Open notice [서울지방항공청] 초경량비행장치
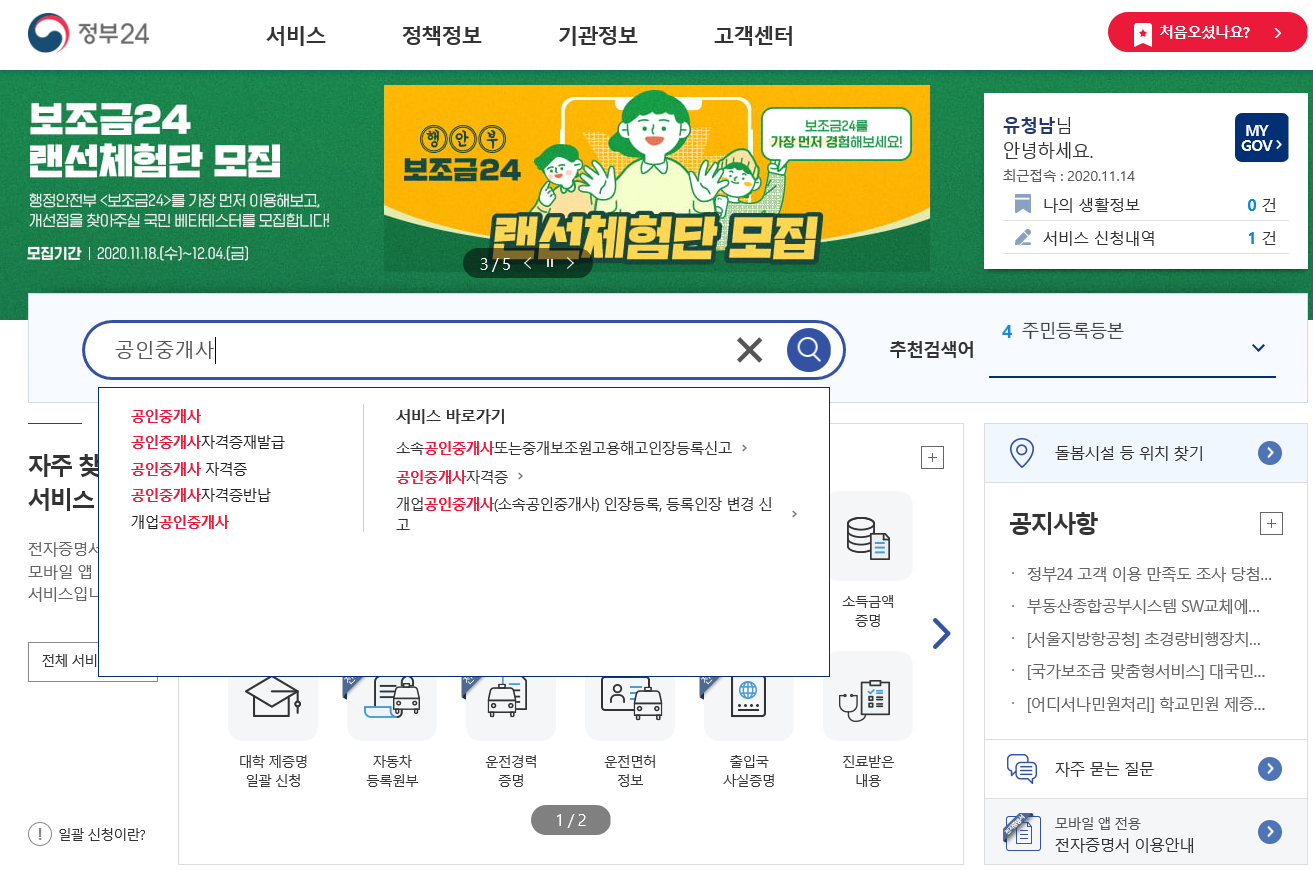 pyautogui.click(x=1144, y=639)
